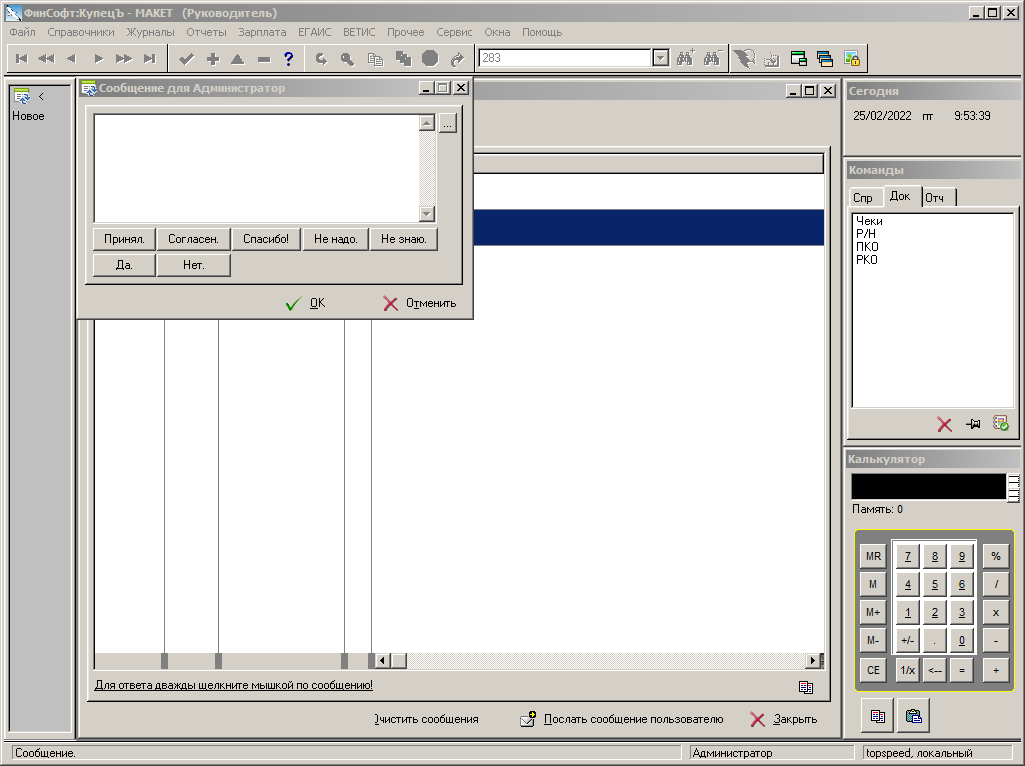
Task: Click the blue question mark help icon
Action: [289, 59]
